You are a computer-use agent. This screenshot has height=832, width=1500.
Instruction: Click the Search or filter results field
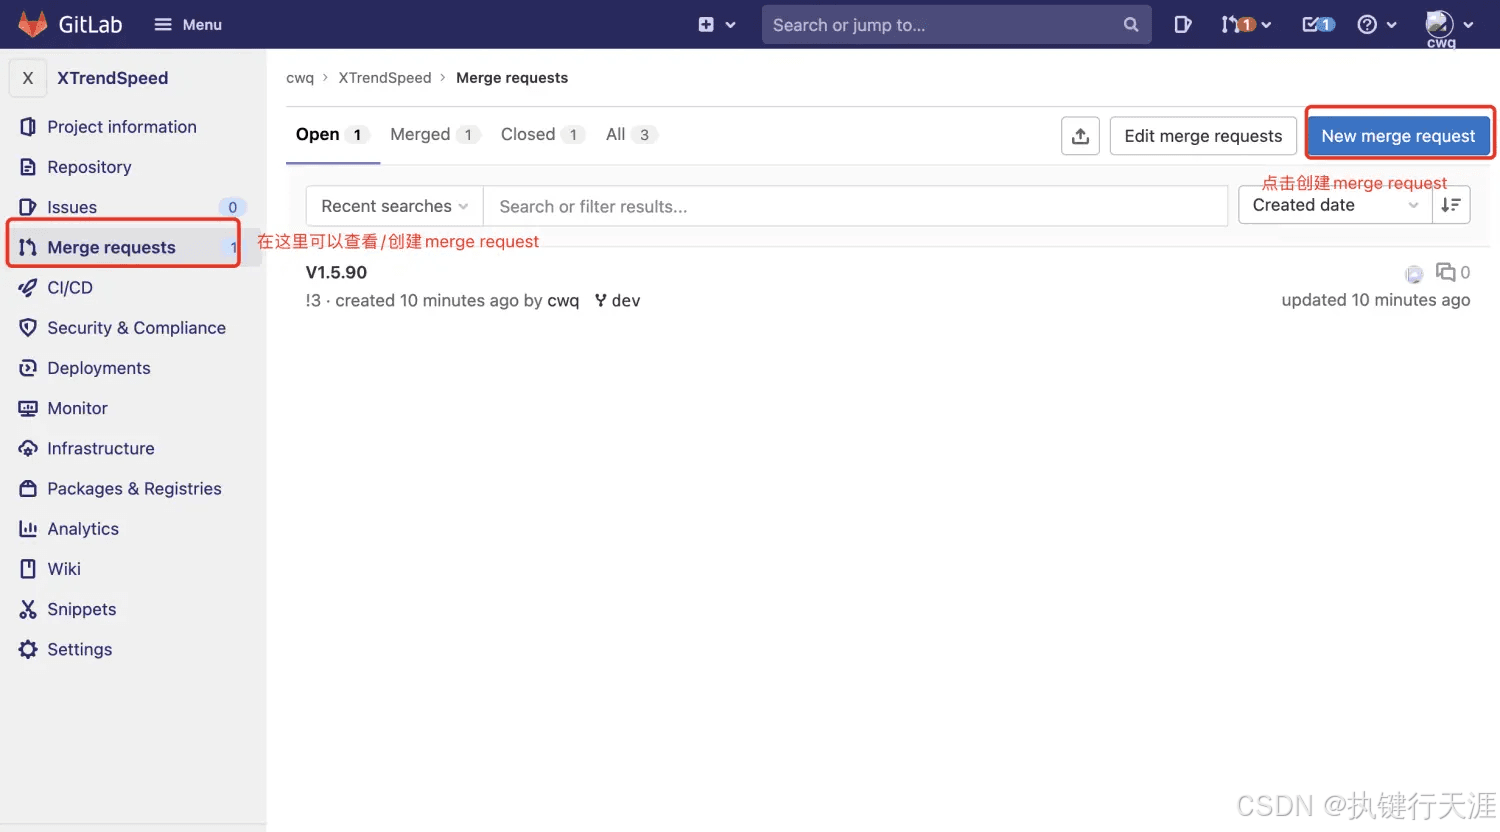[x=856, y=206]
